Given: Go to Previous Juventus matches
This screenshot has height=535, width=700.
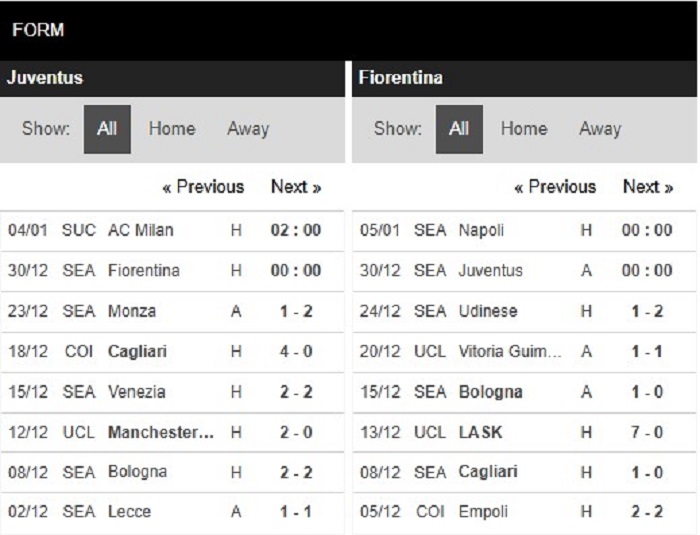Looking at the screenshot, I should (204, 187).
